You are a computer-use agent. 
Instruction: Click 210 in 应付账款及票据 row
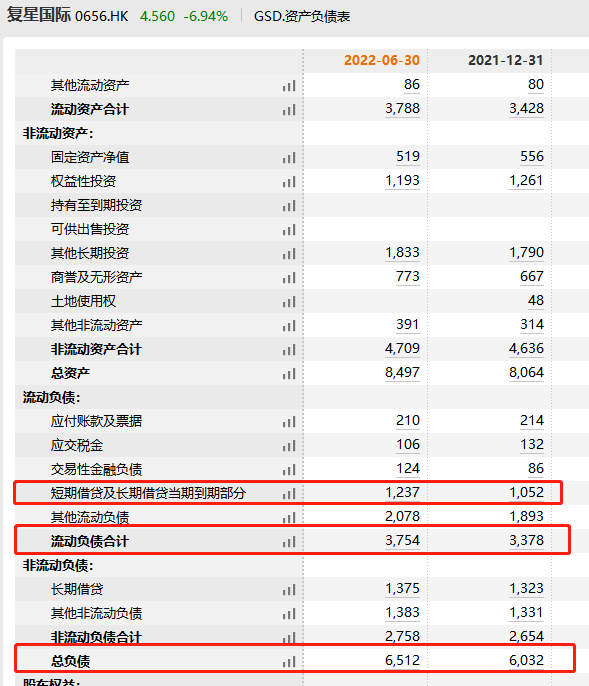[408, 421]
